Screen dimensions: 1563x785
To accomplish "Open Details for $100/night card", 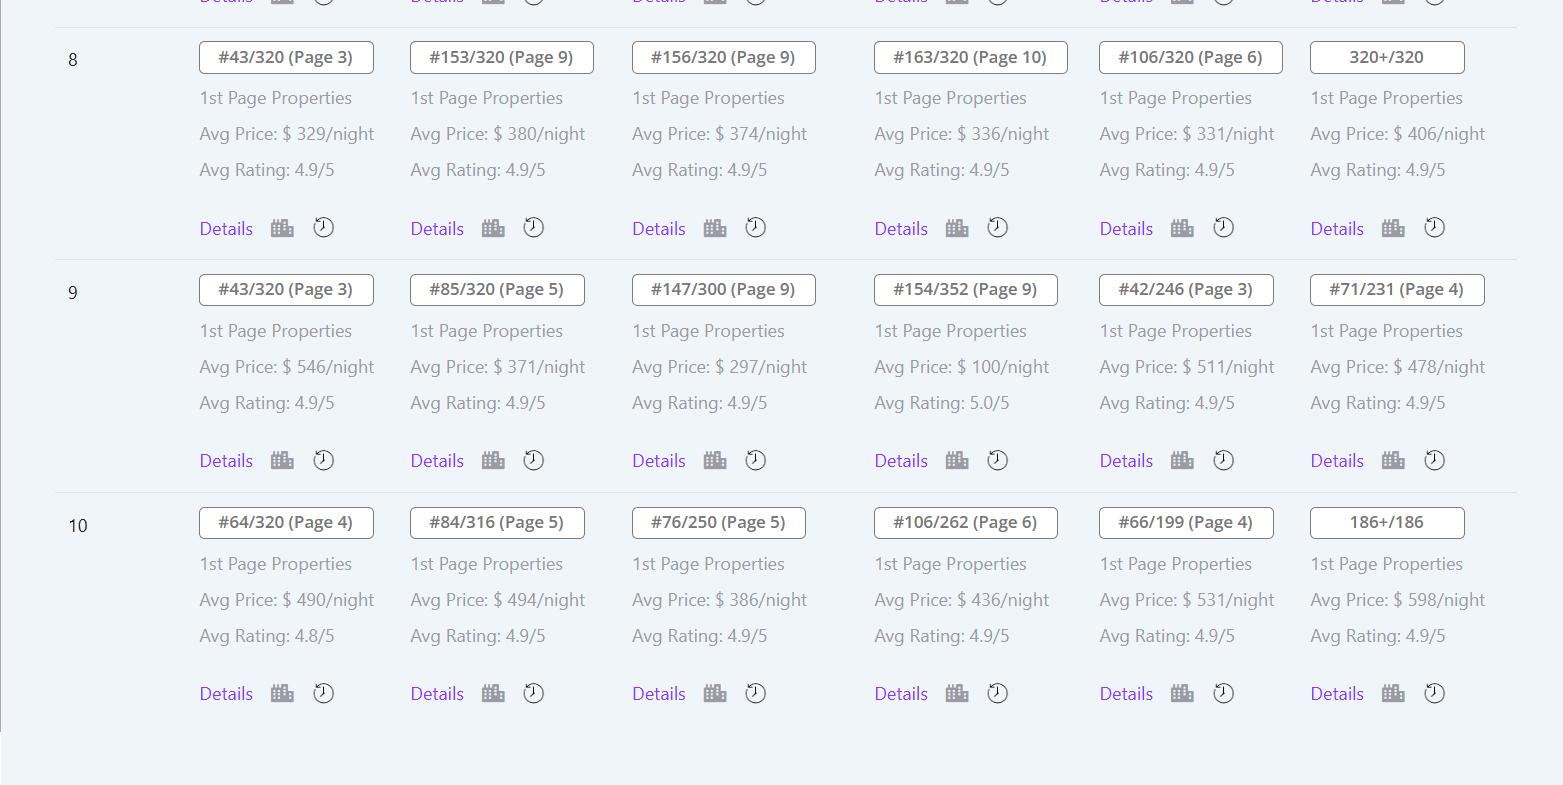I will (x=901, y=461).
